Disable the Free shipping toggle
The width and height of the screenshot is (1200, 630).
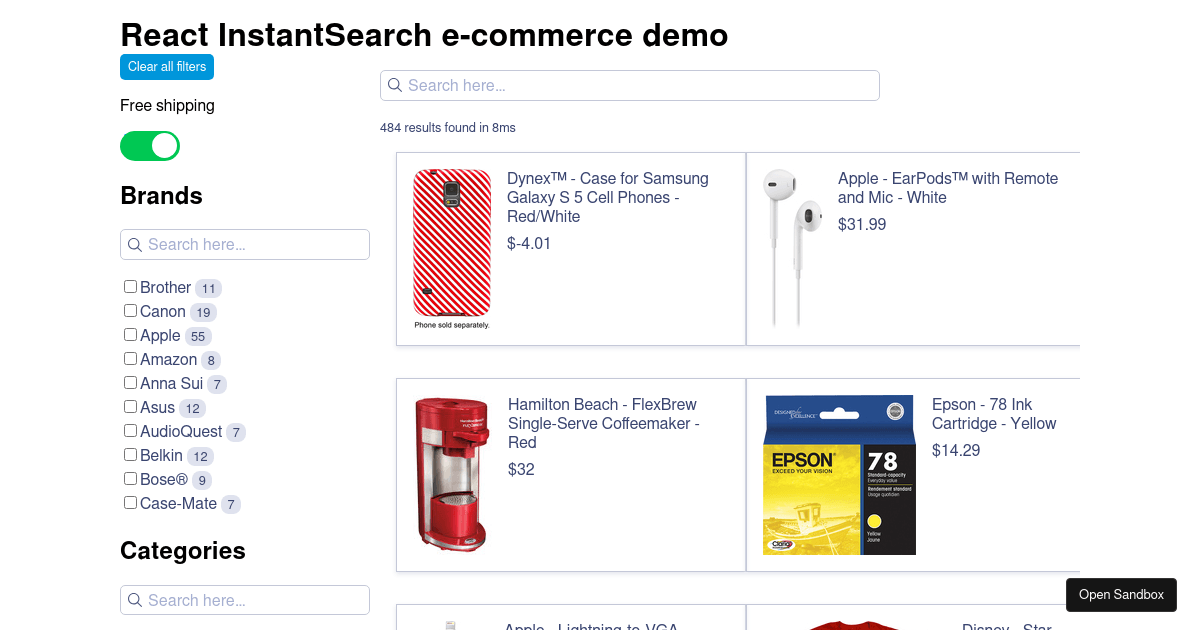(x=150, y=146)
